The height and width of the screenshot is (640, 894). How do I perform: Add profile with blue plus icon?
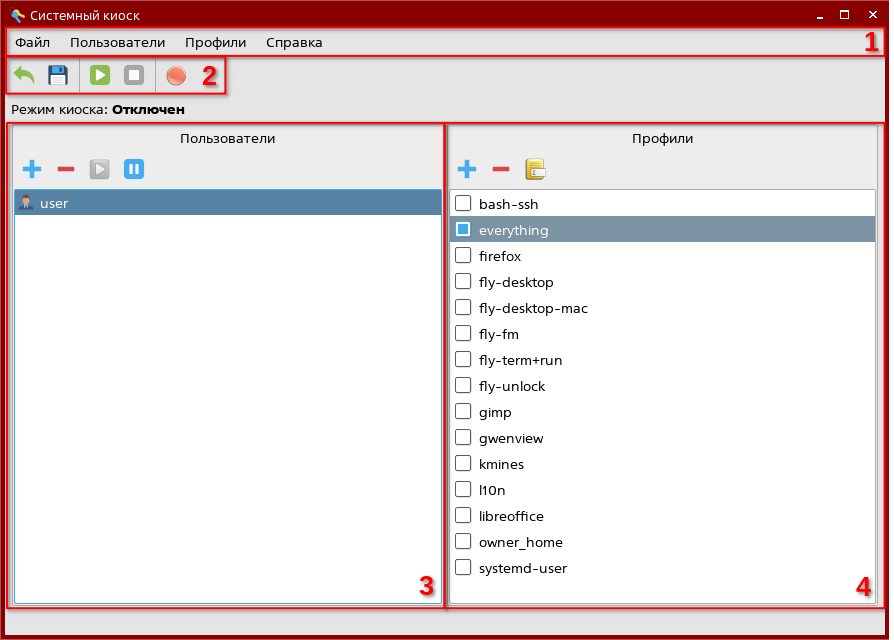467,169
